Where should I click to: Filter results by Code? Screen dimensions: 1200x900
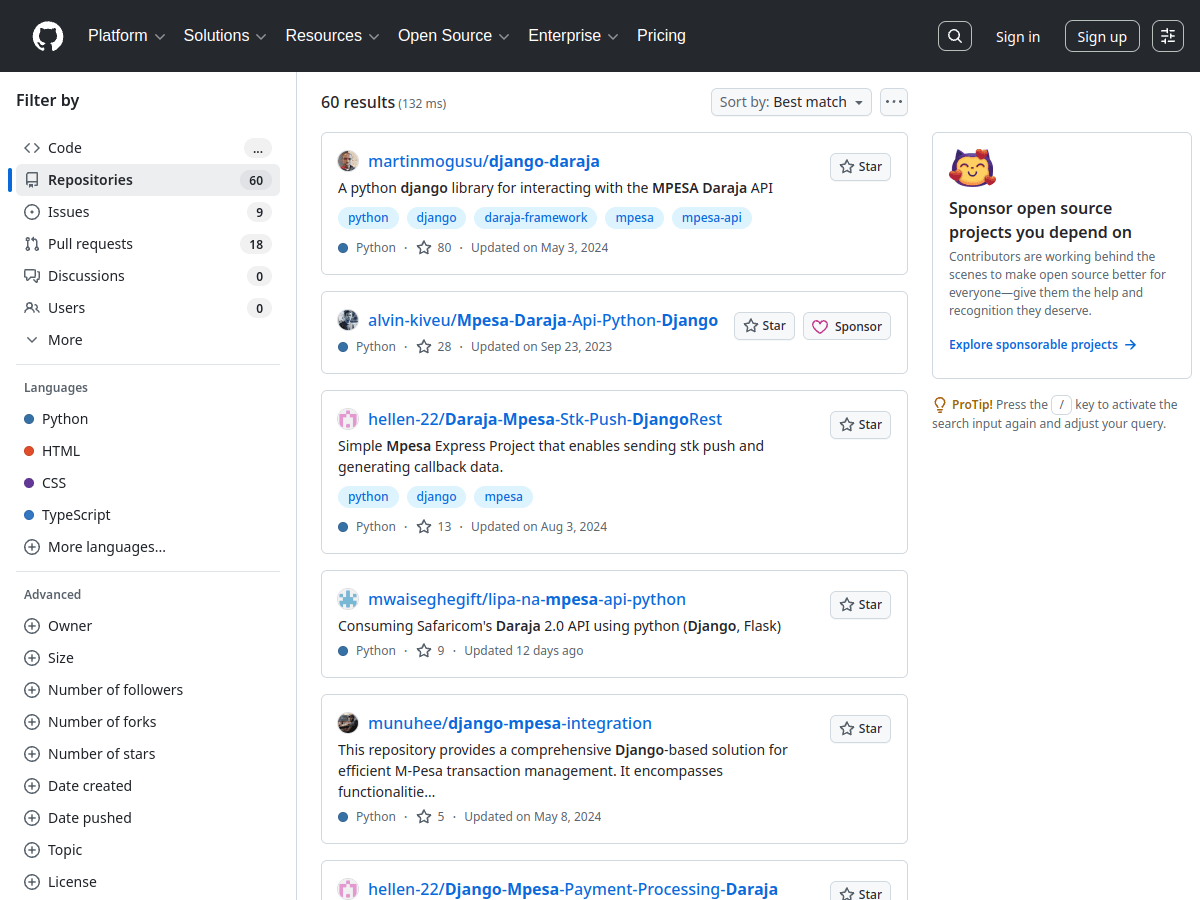(x=148, y=148)
